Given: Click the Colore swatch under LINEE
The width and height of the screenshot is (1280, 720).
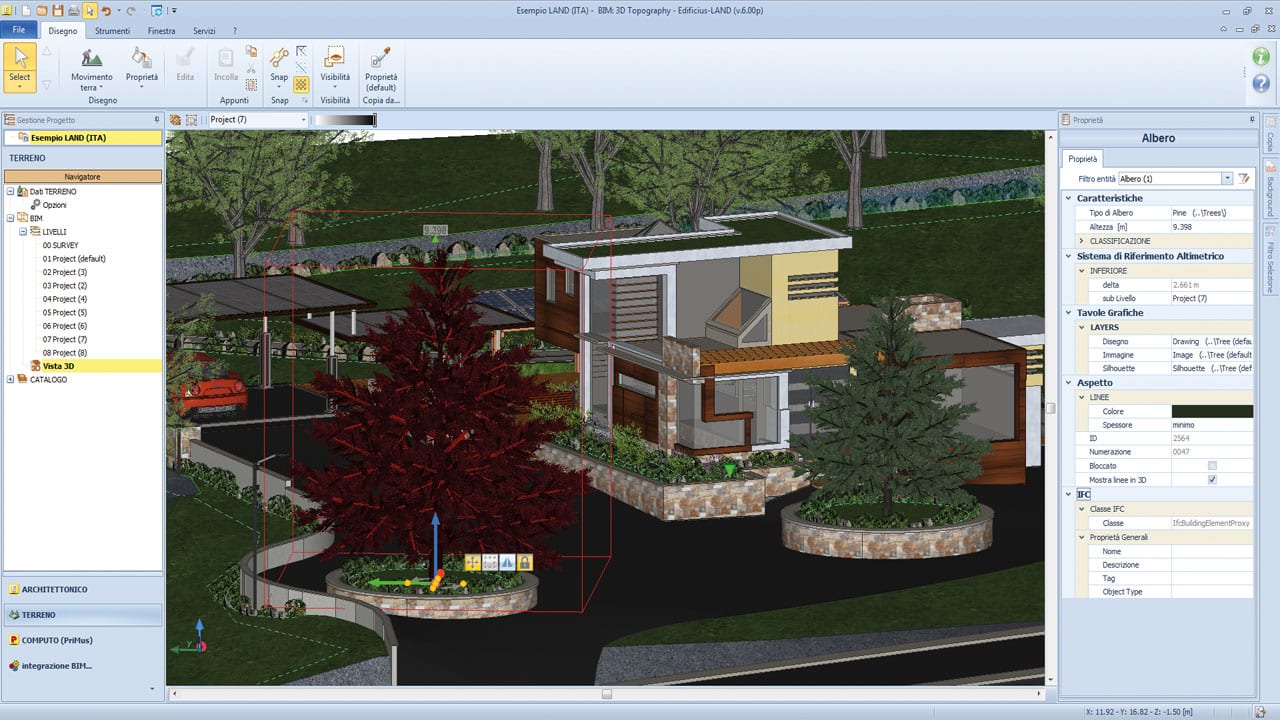Looking at the screenshot, I should point(1212,411).
